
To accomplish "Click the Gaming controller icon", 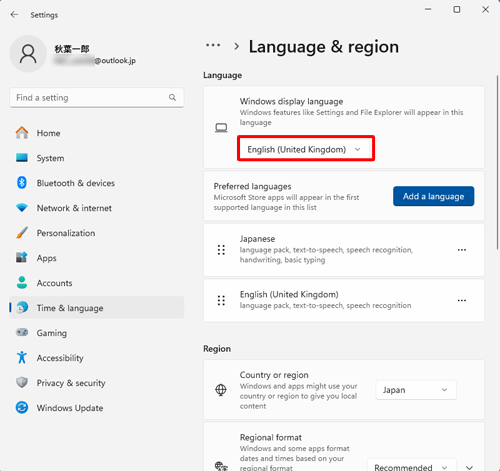I will [x=22, y=332].
